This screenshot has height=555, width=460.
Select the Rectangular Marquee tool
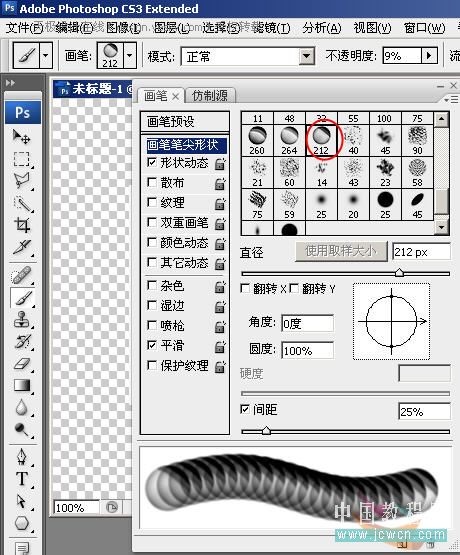[x=22, y=159]
